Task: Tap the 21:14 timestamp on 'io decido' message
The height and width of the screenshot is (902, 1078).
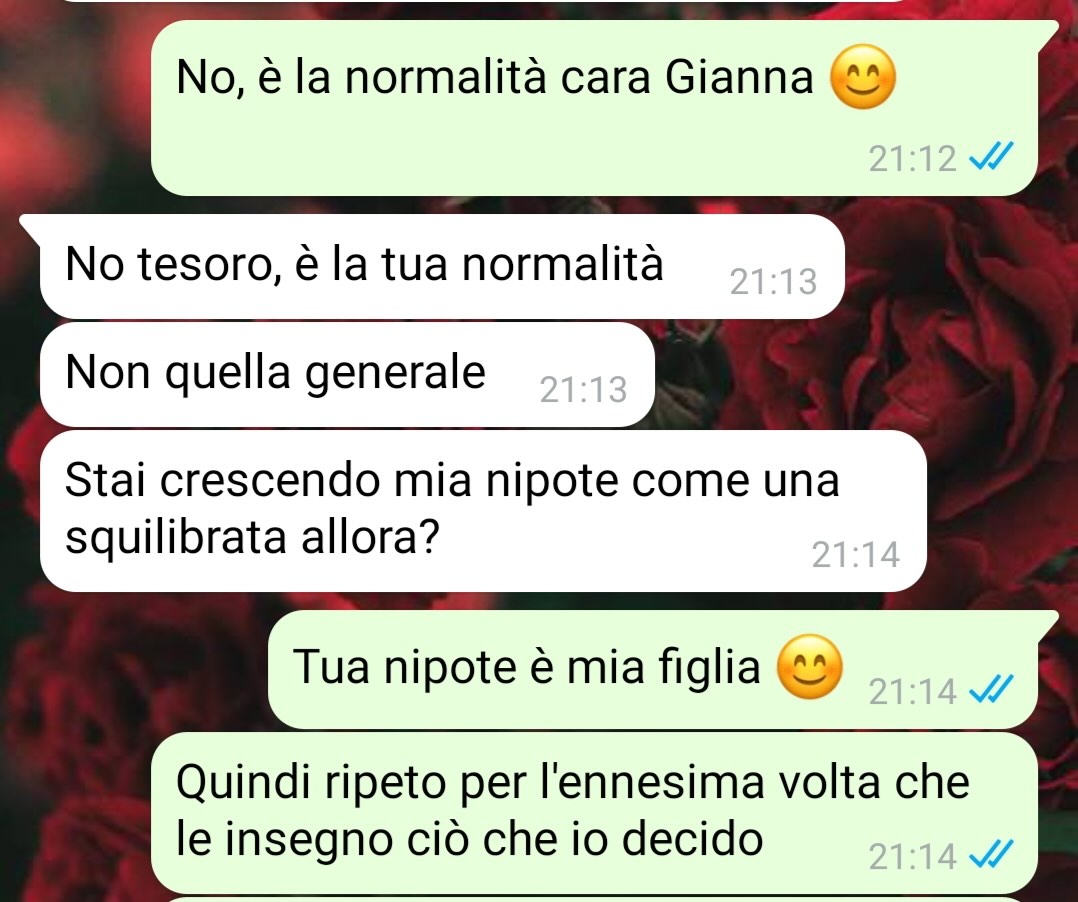Action: 912,856
